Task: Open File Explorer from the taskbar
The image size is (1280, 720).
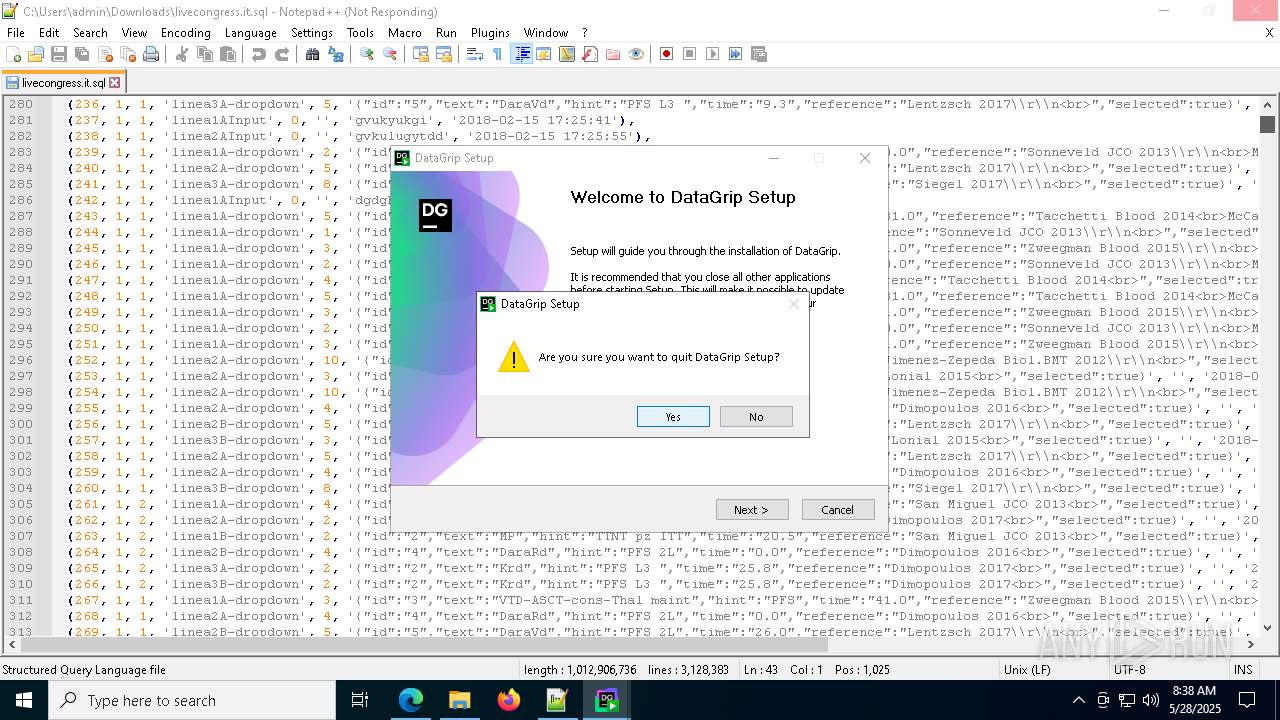Action: tap(459, 700)
